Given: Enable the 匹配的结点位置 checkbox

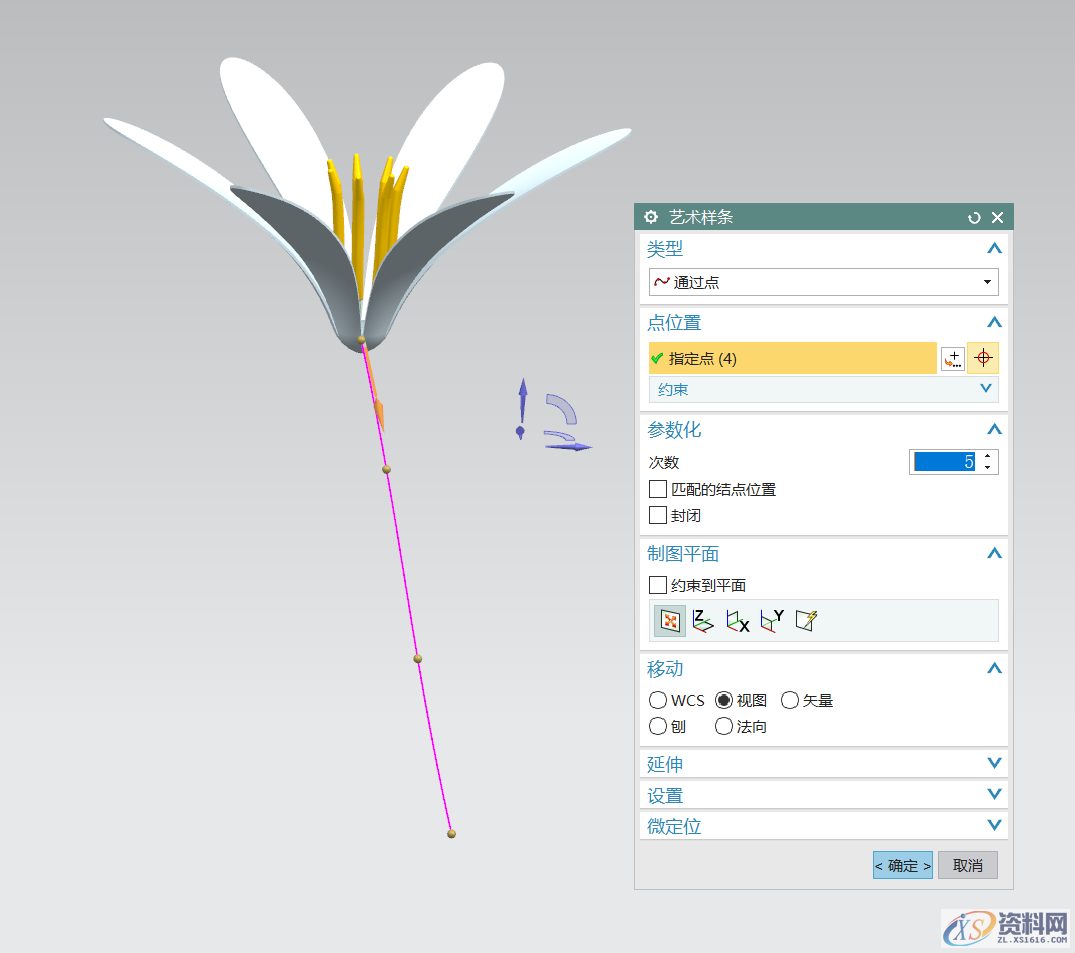Looking at the screenshot, I should (x=658, y=489).
